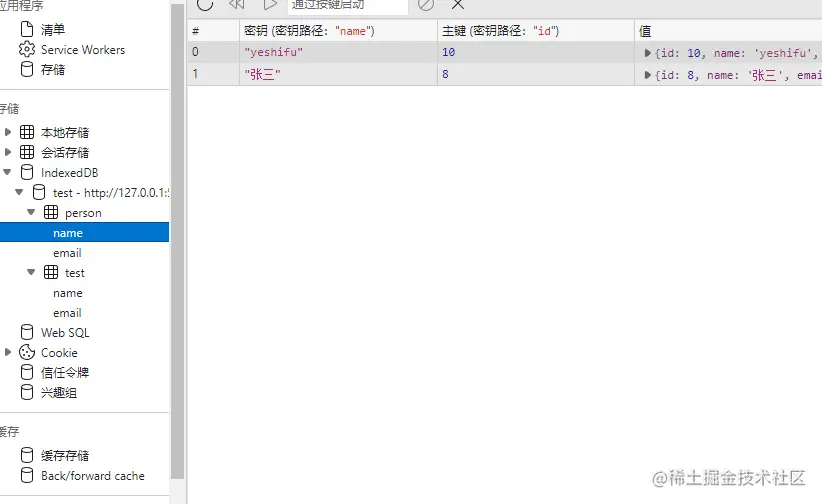This screenshot has height=504, width=822.
Task: Select the email index under person
Action: [x=67, y=253]
